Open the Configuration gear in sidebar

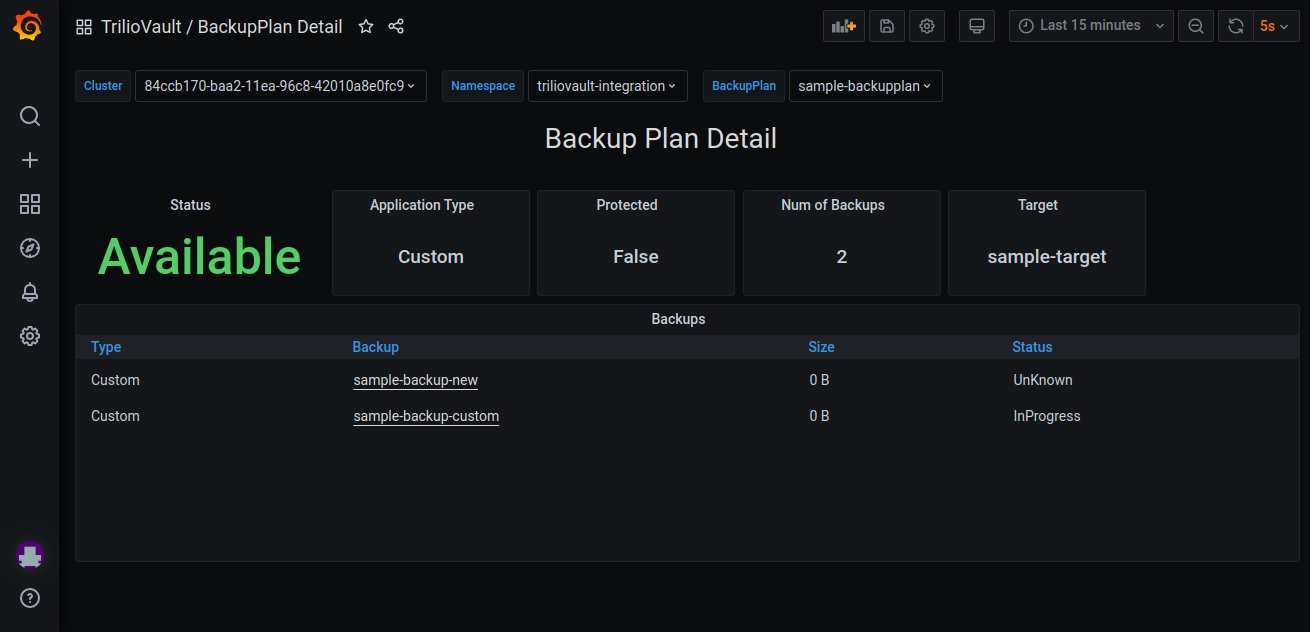tap(30, 336)
